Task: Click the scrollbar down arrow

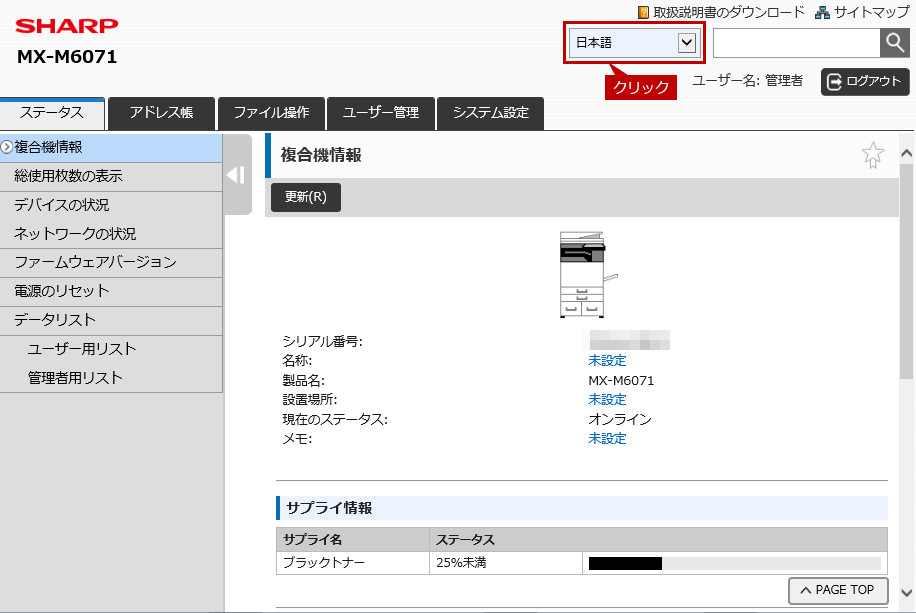Action: [907, 593]
